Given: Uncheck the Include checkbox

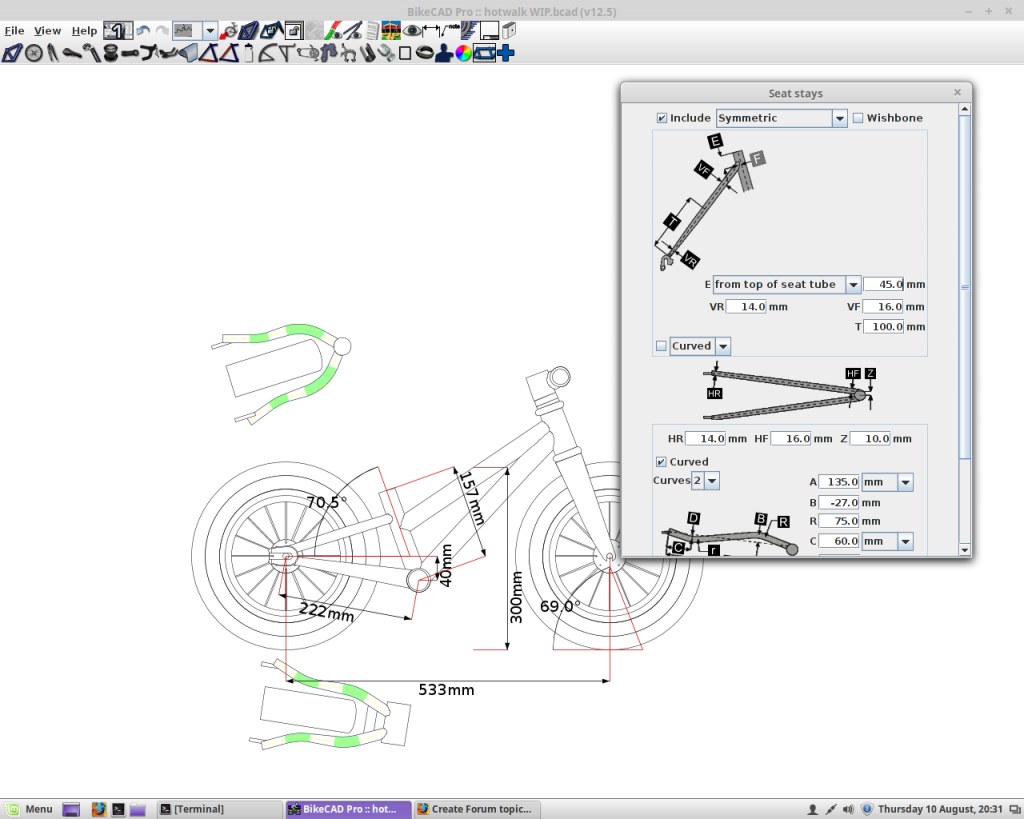Looking at the screenshot, I should click(x=661, y=118).
